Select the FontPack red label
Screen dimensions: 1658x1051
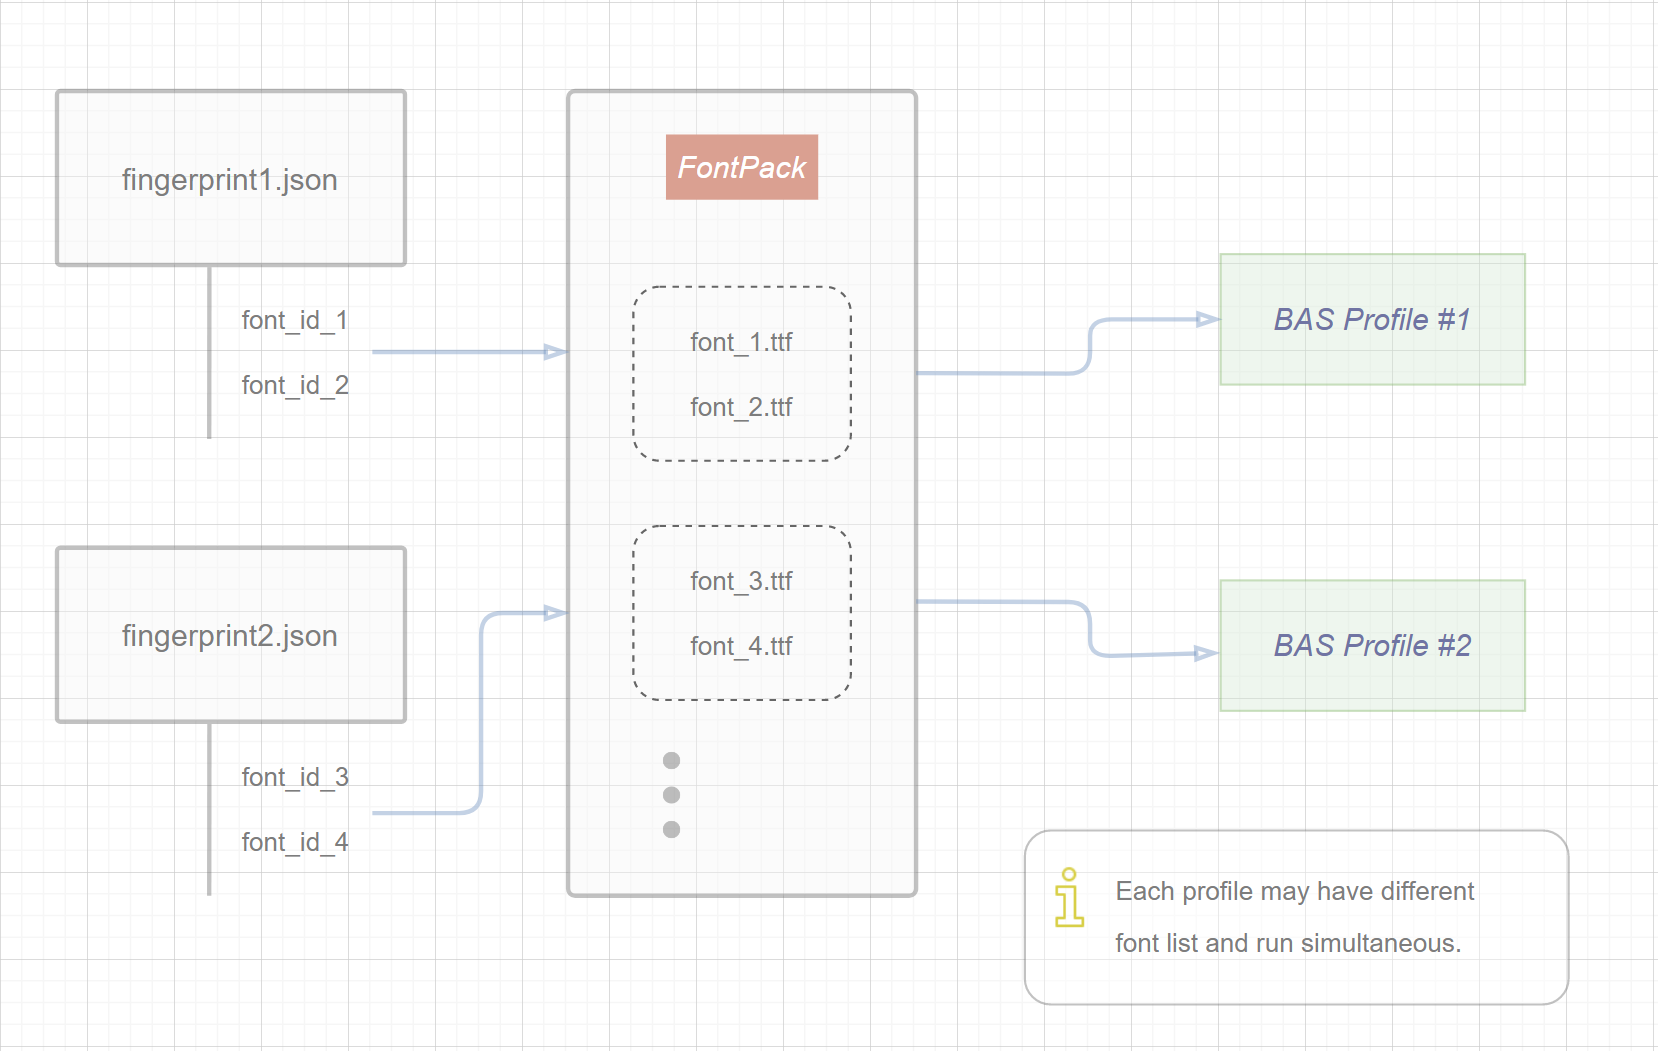(x=741, y=167)
